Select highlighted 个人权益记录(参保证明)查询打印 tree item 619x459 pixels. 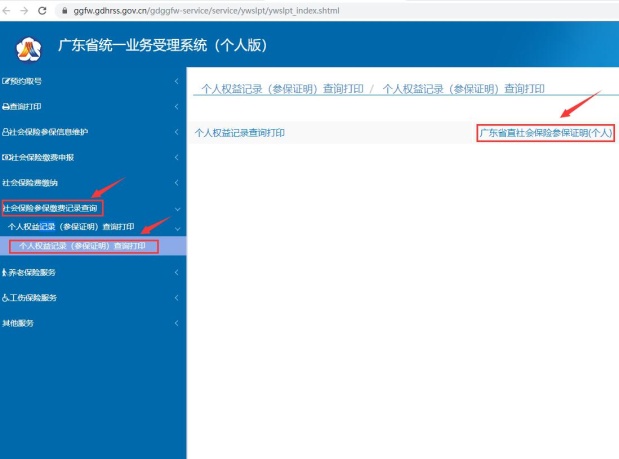[83, 246]
